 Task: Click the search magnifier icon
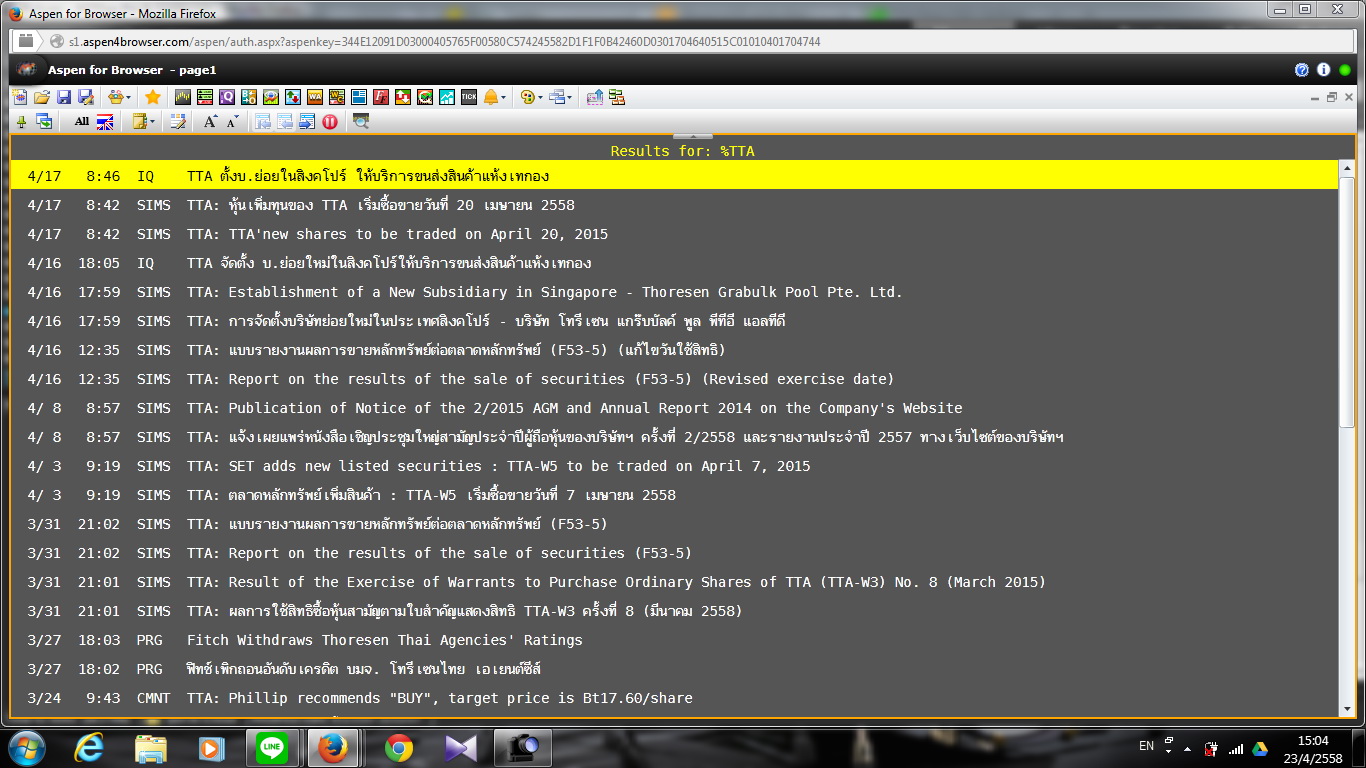(361, 122)
